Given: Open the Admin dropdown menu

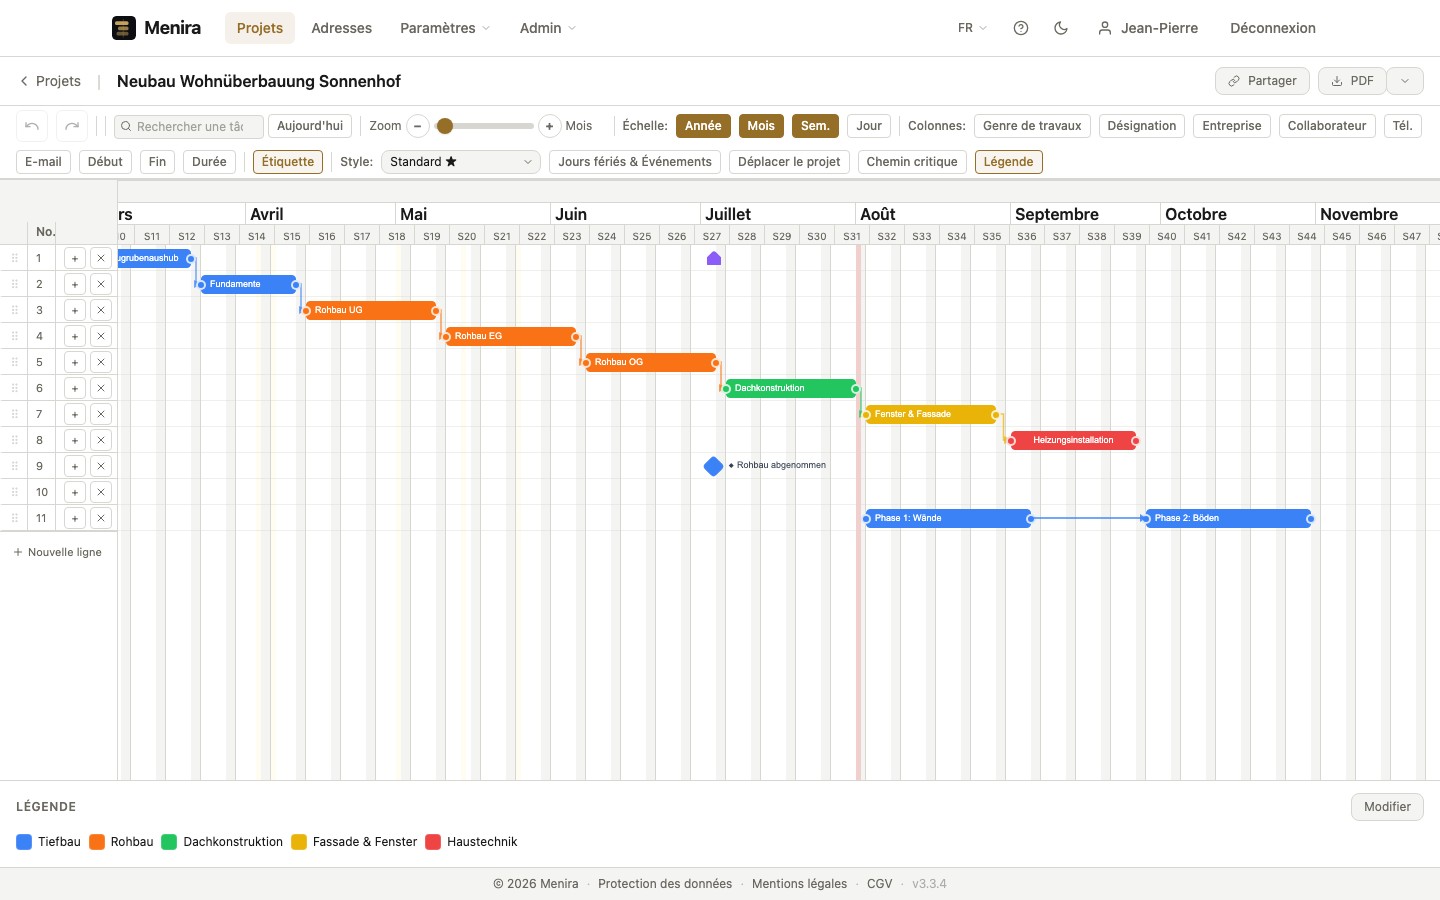Looking at the screenshot, I should (x=548, y=28).
